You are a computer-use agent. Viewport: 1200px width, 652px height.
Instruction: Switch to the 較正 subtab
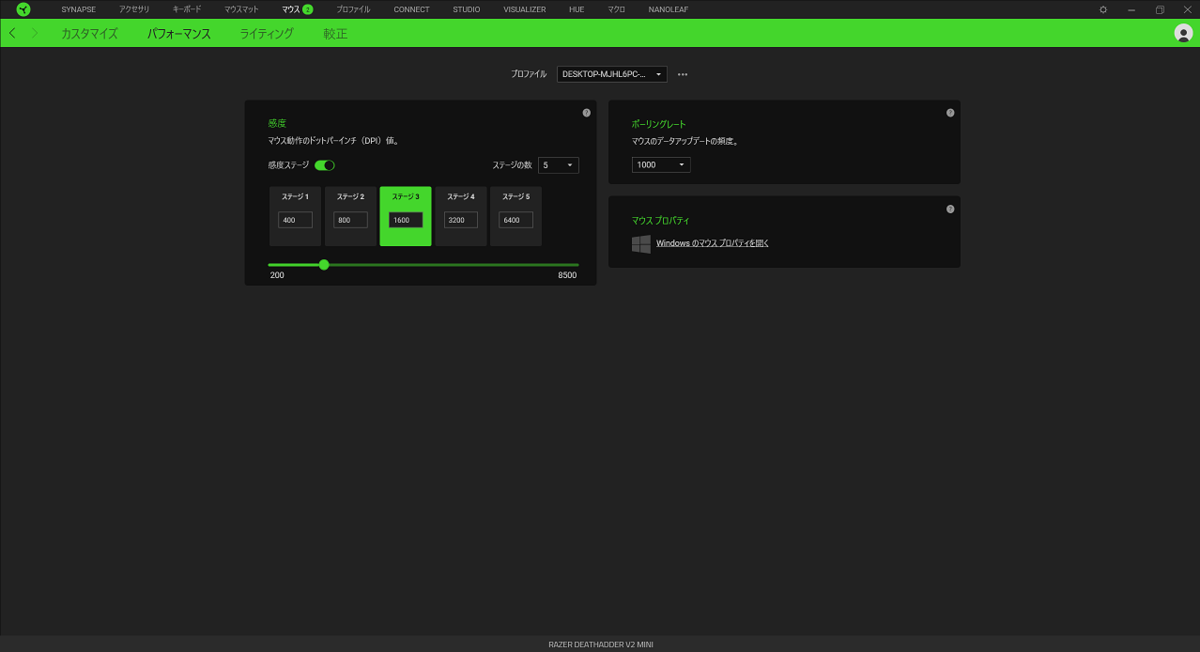click(x=335, y=33)
